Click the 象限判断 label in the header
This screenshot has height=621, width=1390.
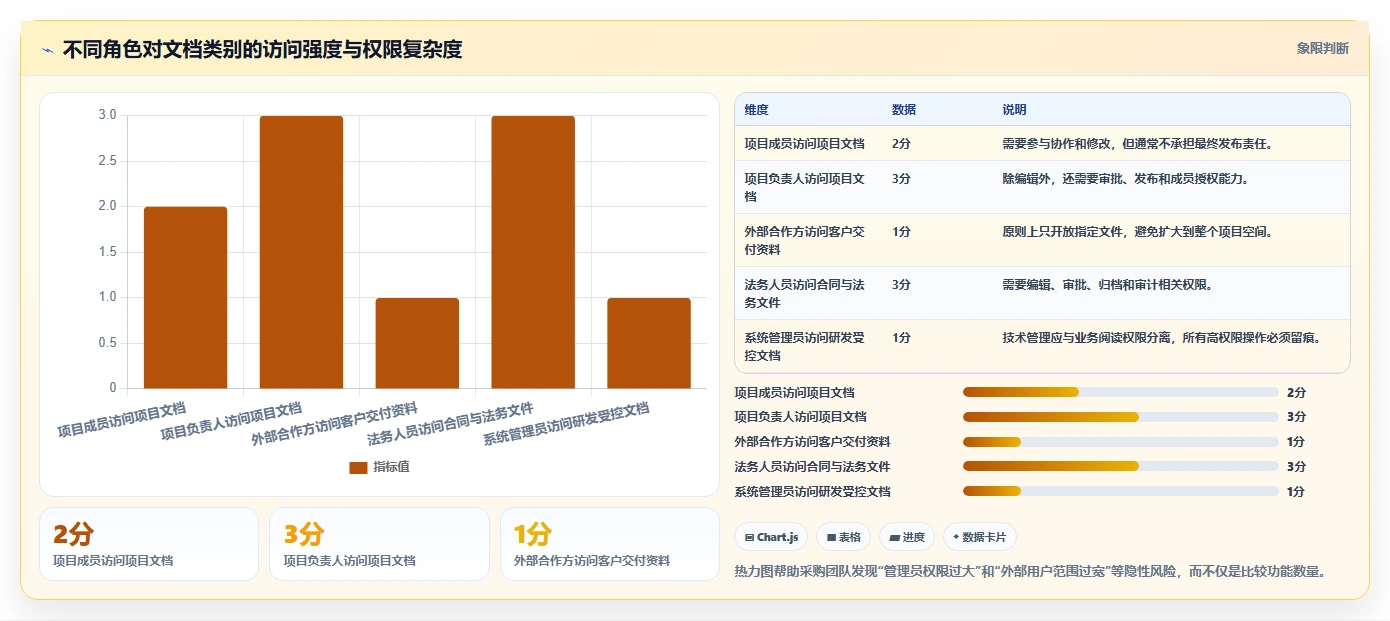(x=1322, y=48)
